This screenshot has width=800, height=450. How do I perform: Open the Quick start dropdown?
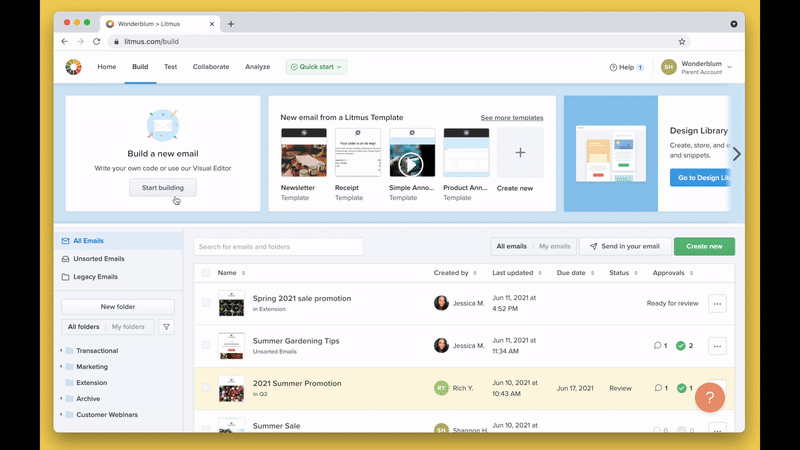click(x=316, y=67)
